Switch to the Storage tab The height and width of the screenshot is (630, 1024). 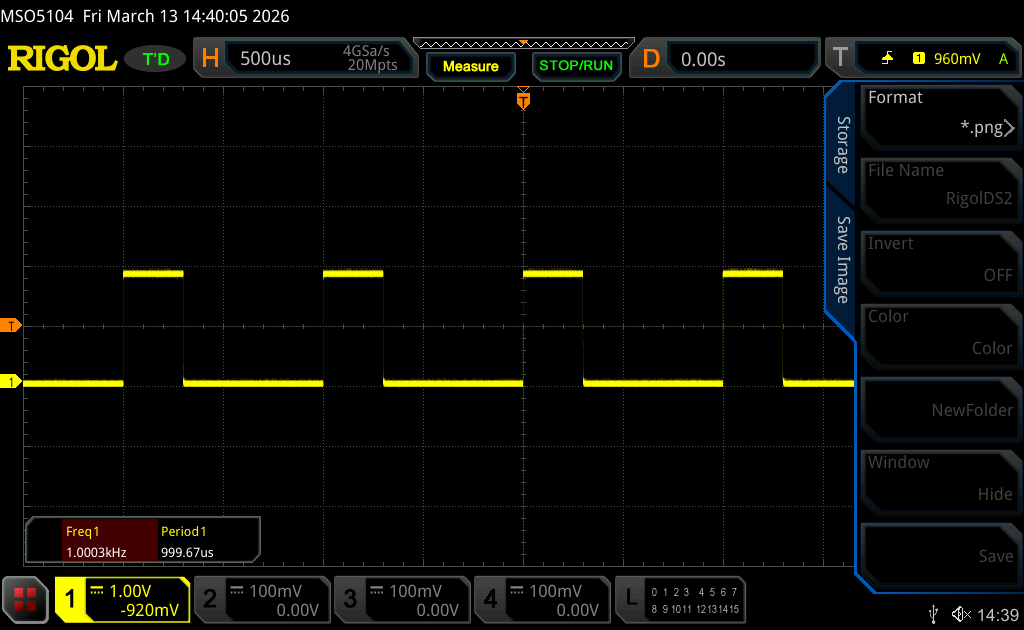[x=842, y=145]
